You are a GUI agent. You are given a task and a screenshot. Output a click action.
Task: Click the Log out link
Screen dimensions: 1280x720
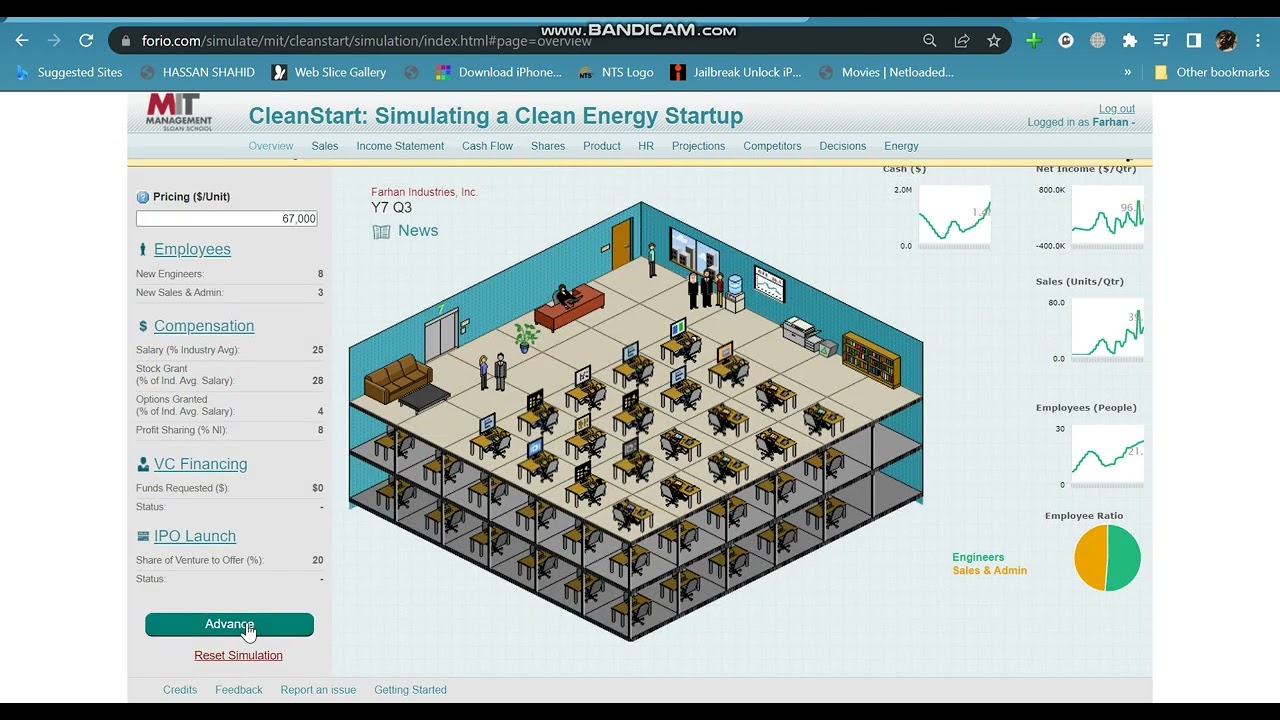pos(1117,109)
